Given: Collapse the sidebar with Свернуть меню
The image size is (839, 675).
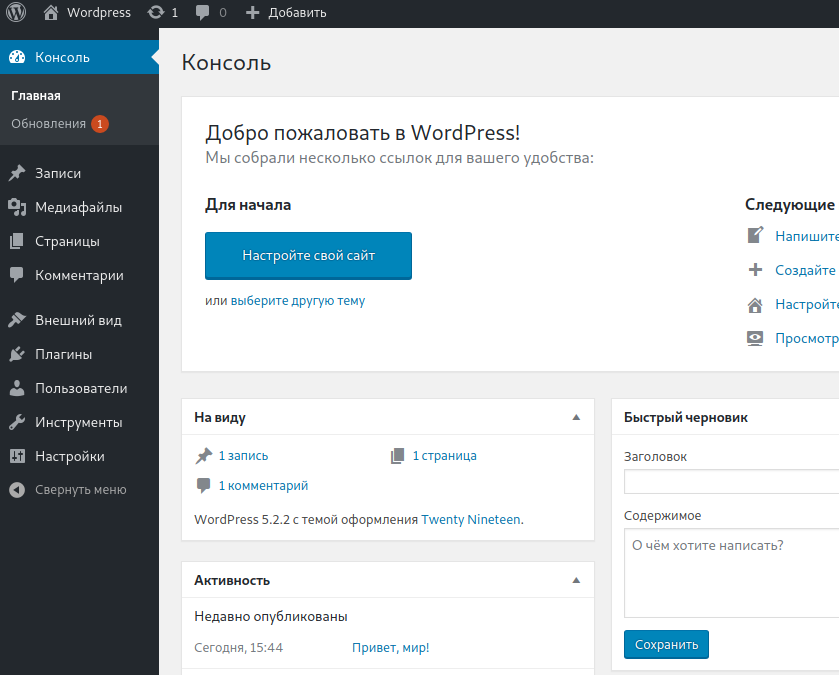Looking at the screenshot, I should (79, 490).
